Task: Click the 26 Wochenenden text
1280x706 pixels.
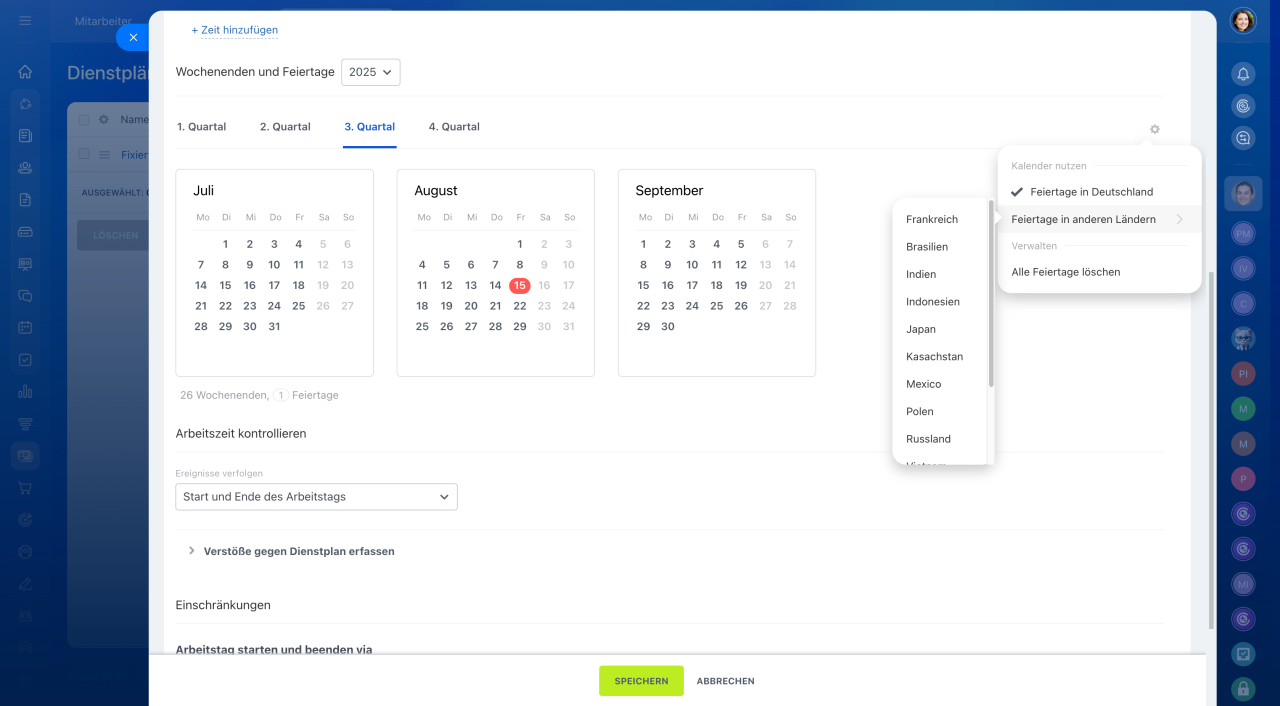Action: point(223,396)
